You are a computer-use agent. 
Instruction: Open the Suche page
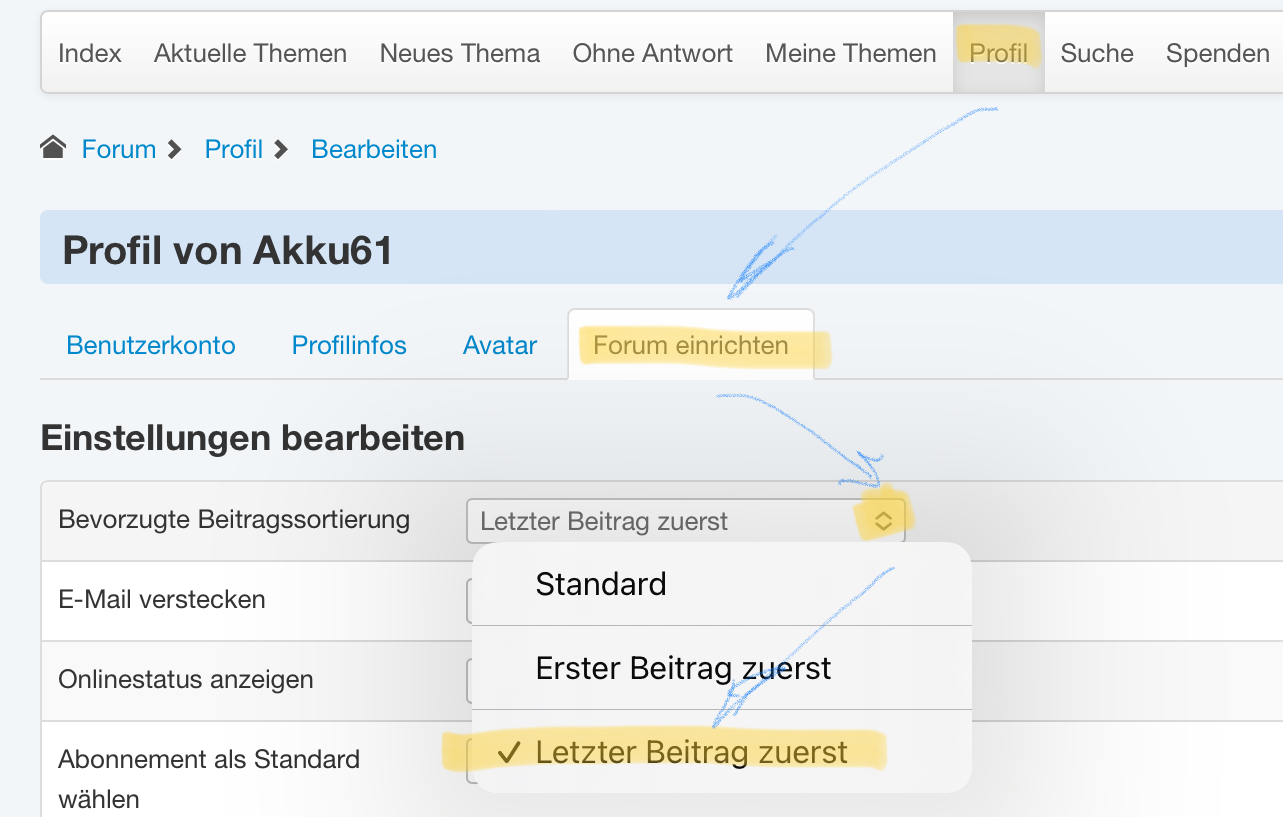pos(1097,53)
